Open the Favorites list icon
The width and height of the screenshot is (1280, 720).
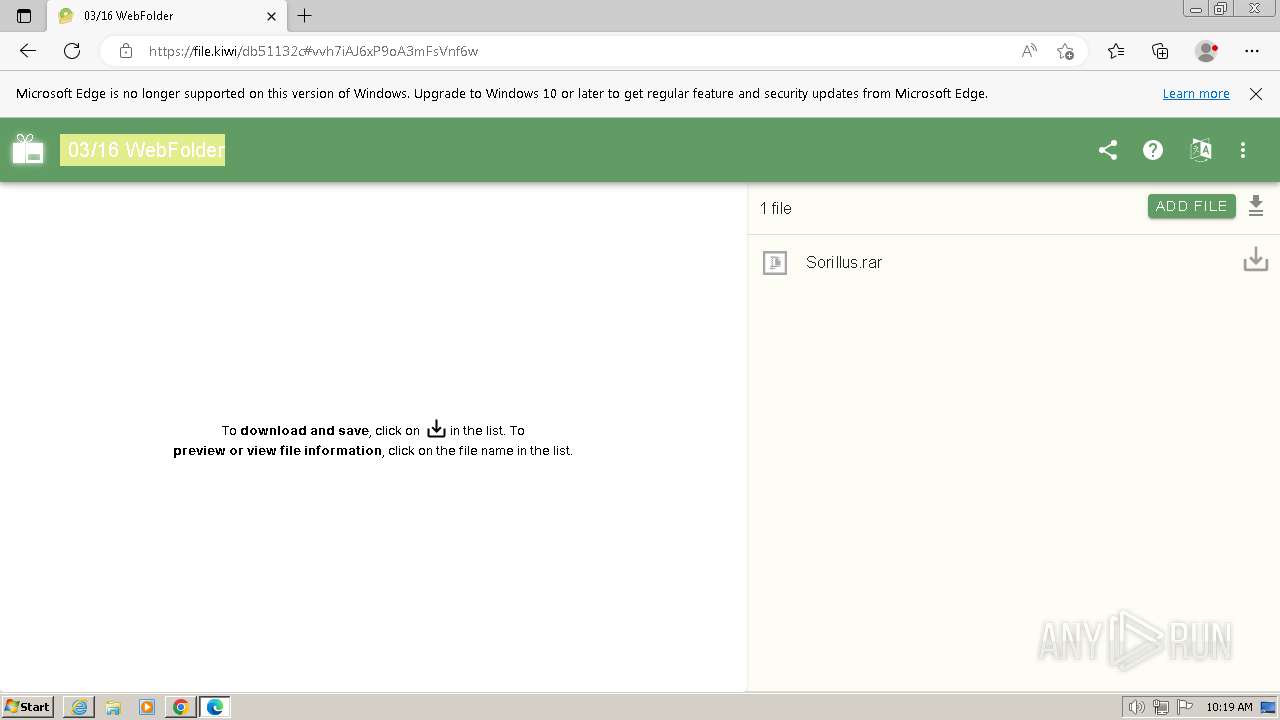(1116, 51)
